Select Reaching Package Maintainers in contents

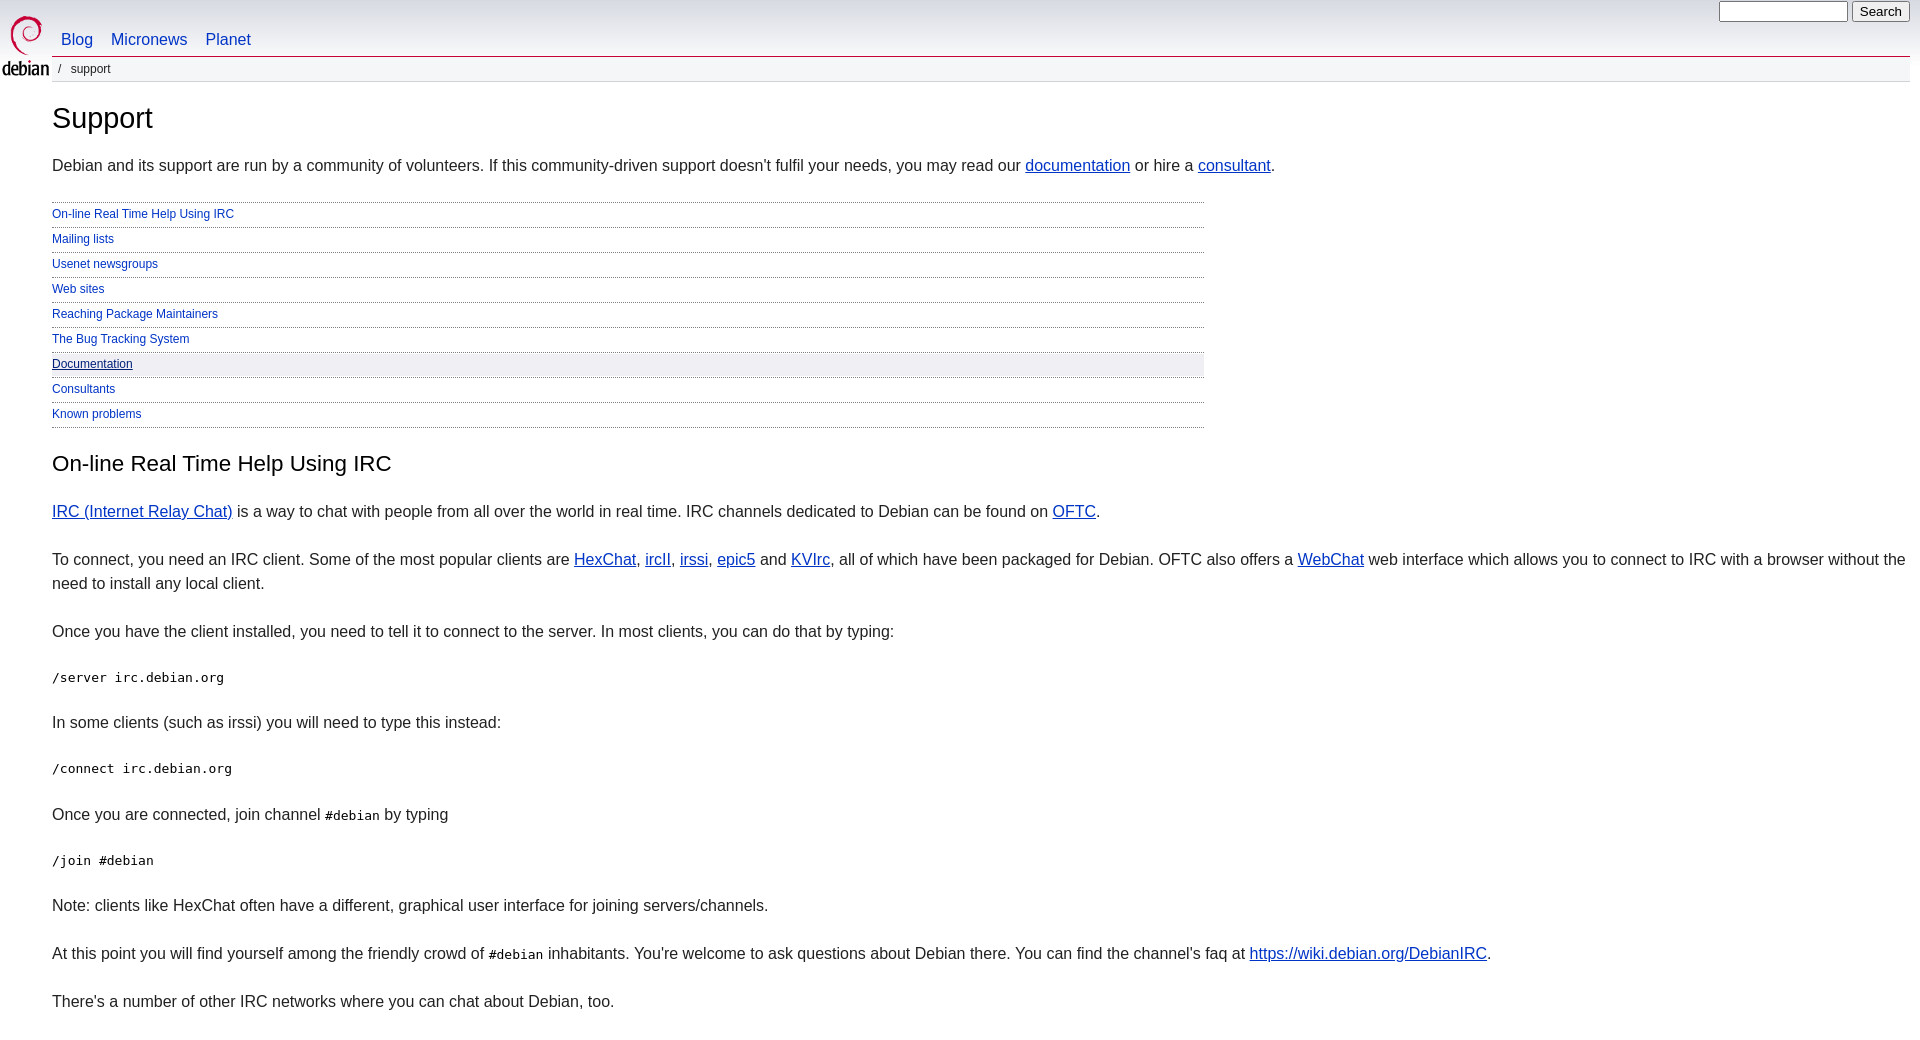(x=135, y=314)
